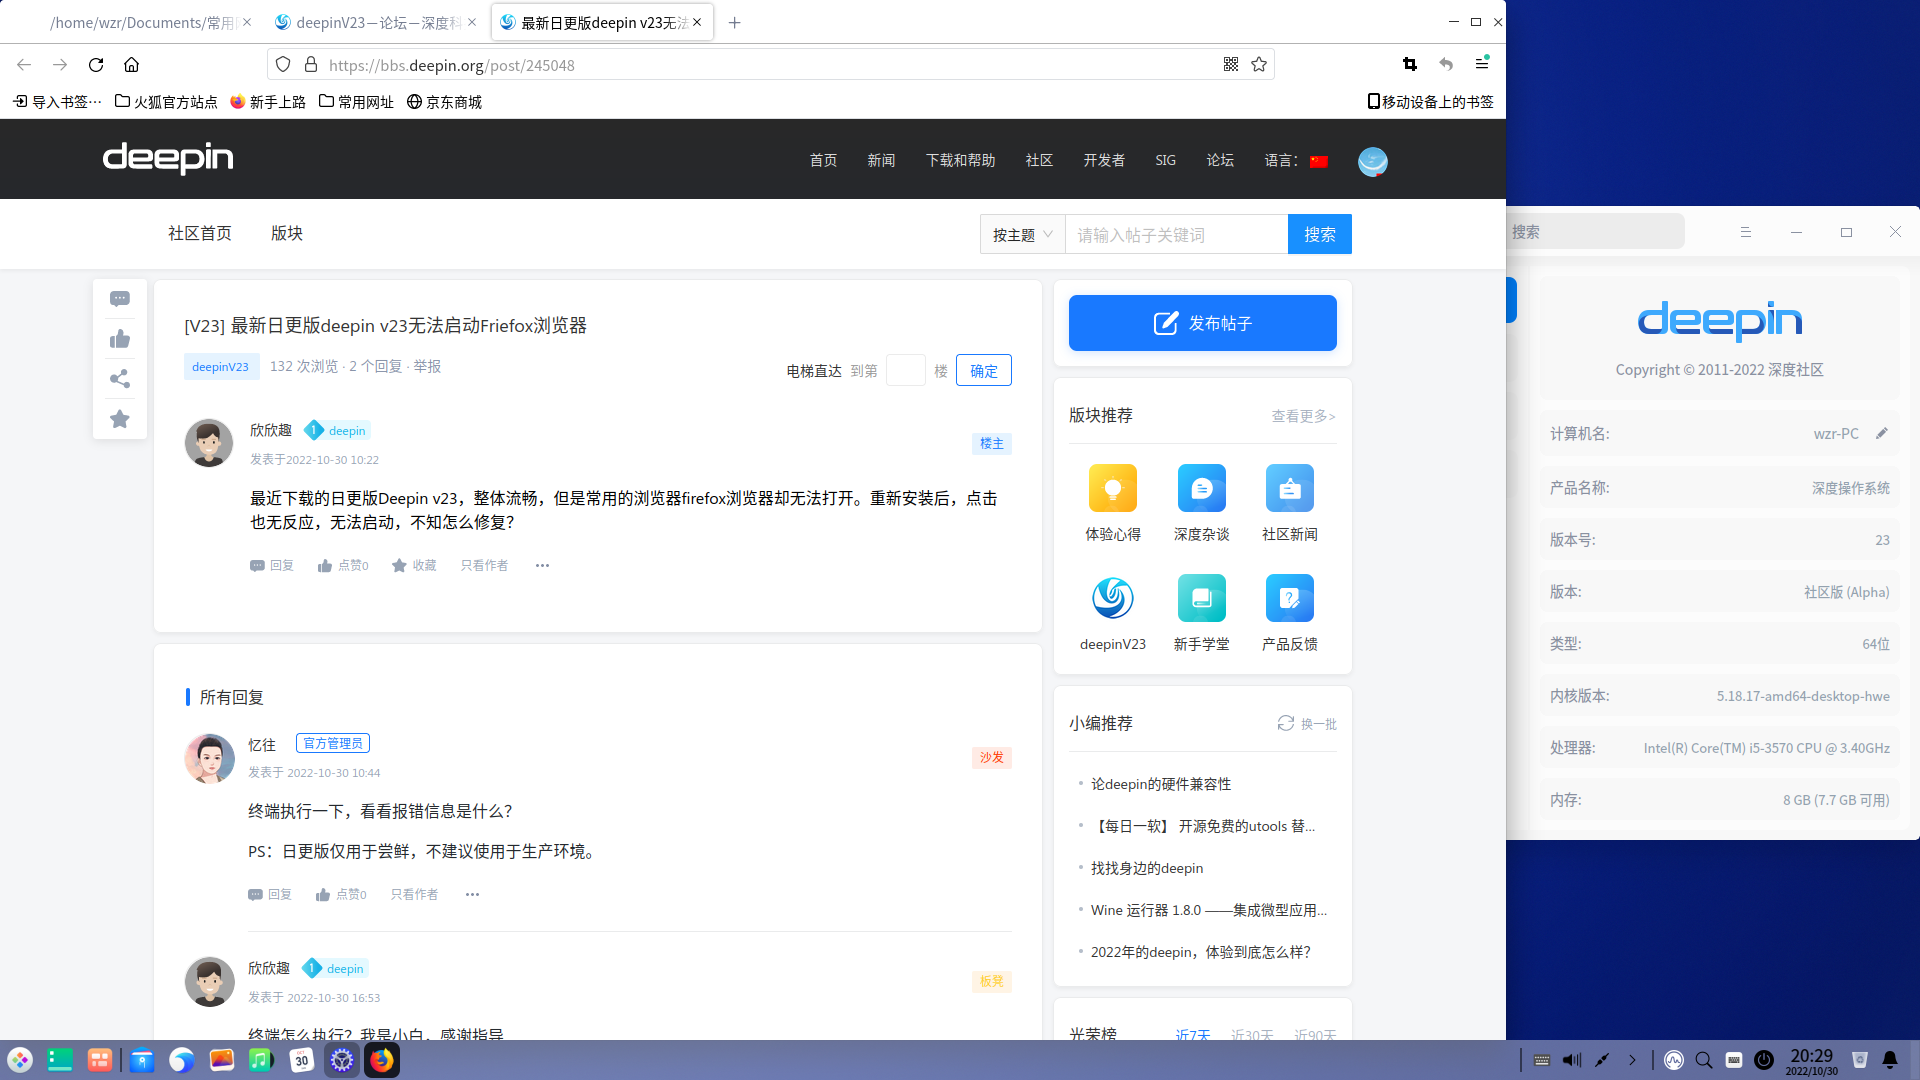The height and width of the screenshot is (1080, 1920).
Task: Open 查看更多 link in 版块推荐 panel
Action: [1303, 416]
